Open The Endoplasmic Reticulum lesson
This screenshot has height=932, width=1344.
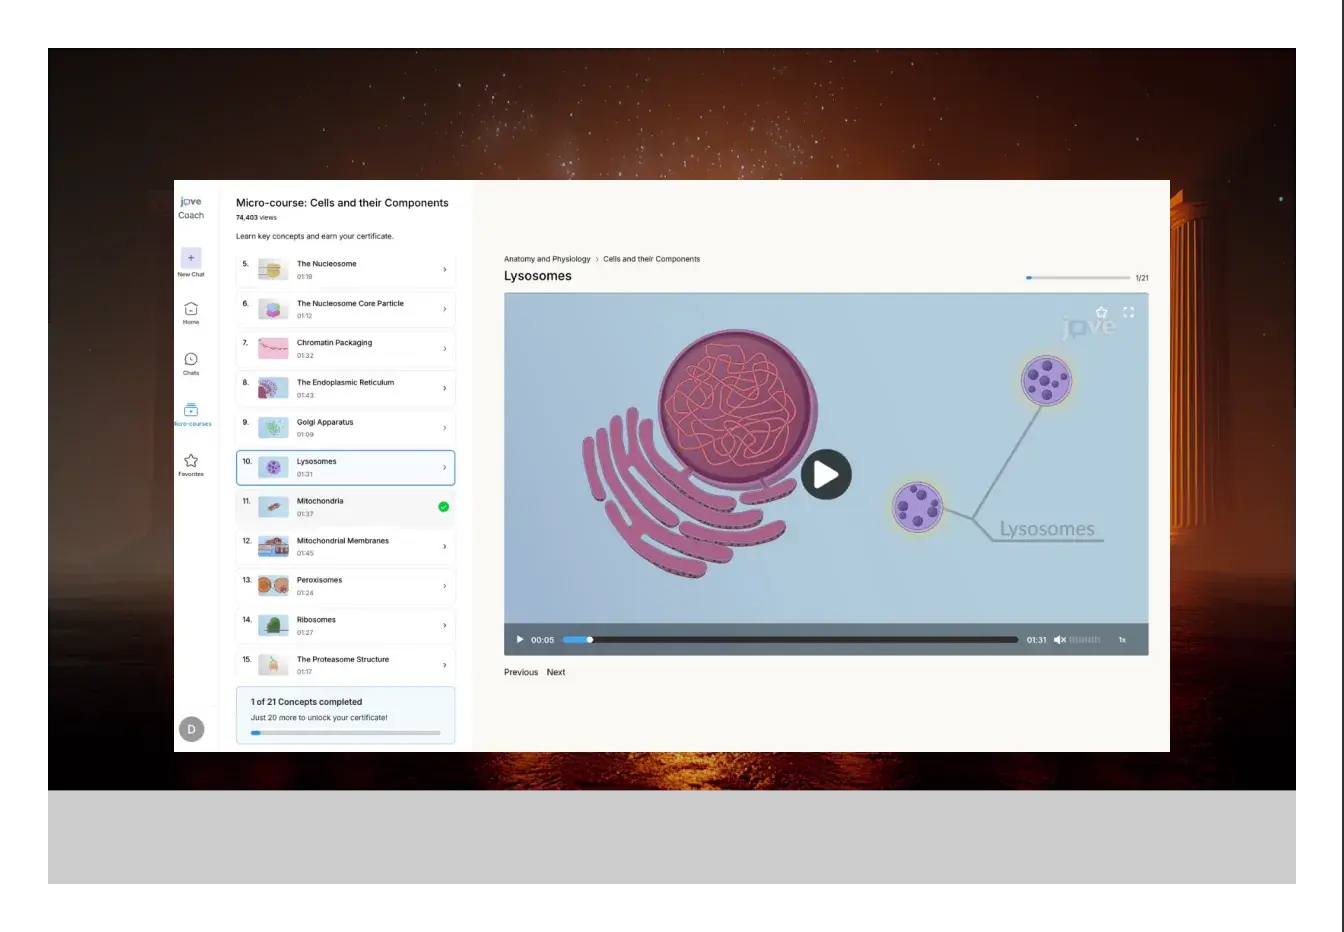[x=346, y=388]
